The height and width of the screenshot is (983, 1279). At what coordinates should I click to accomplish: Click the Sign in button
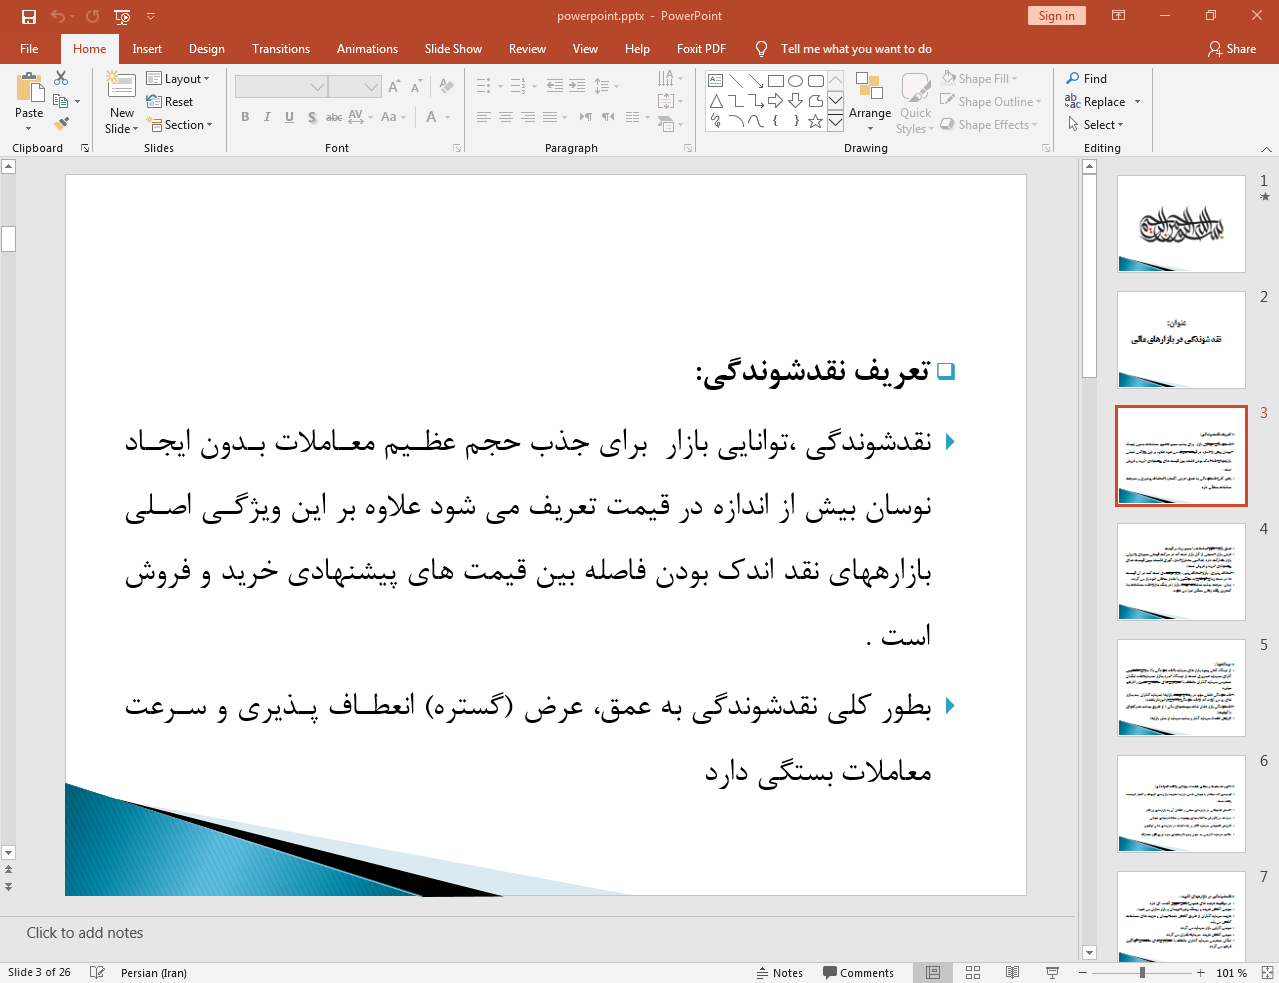[1056, 16]
